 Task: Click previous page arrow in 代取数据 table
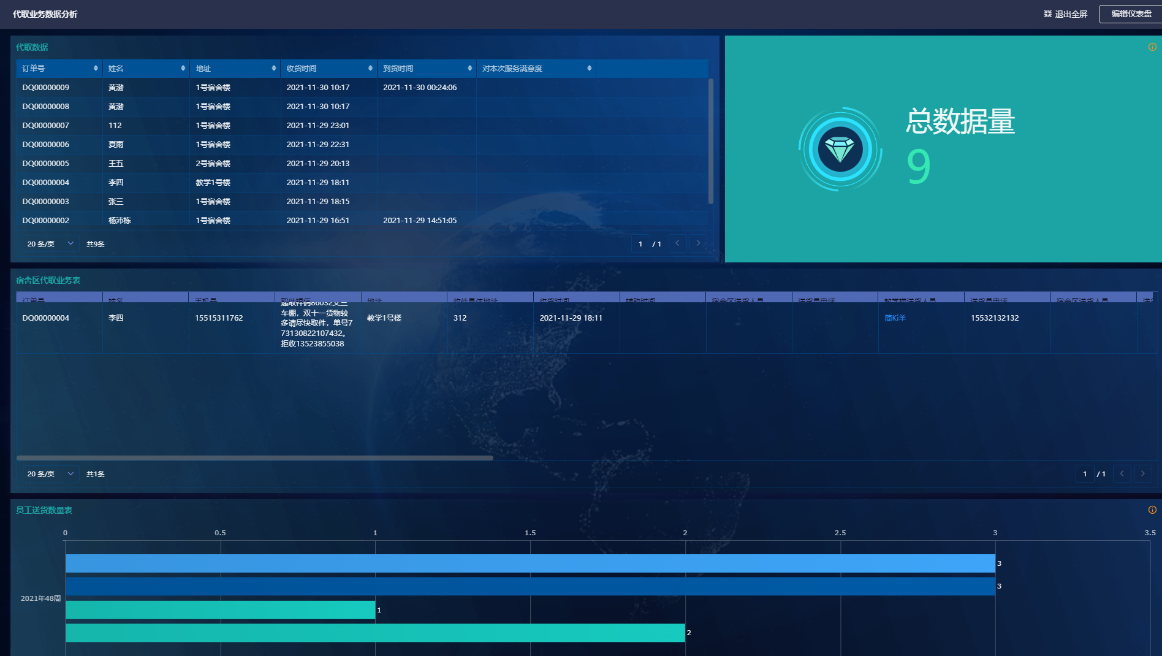pyautogui.click(x=677, y=243)
